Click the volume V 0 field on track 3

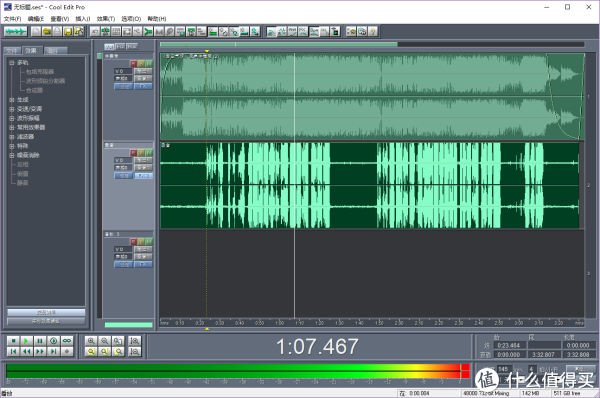[x=123, y=249]
